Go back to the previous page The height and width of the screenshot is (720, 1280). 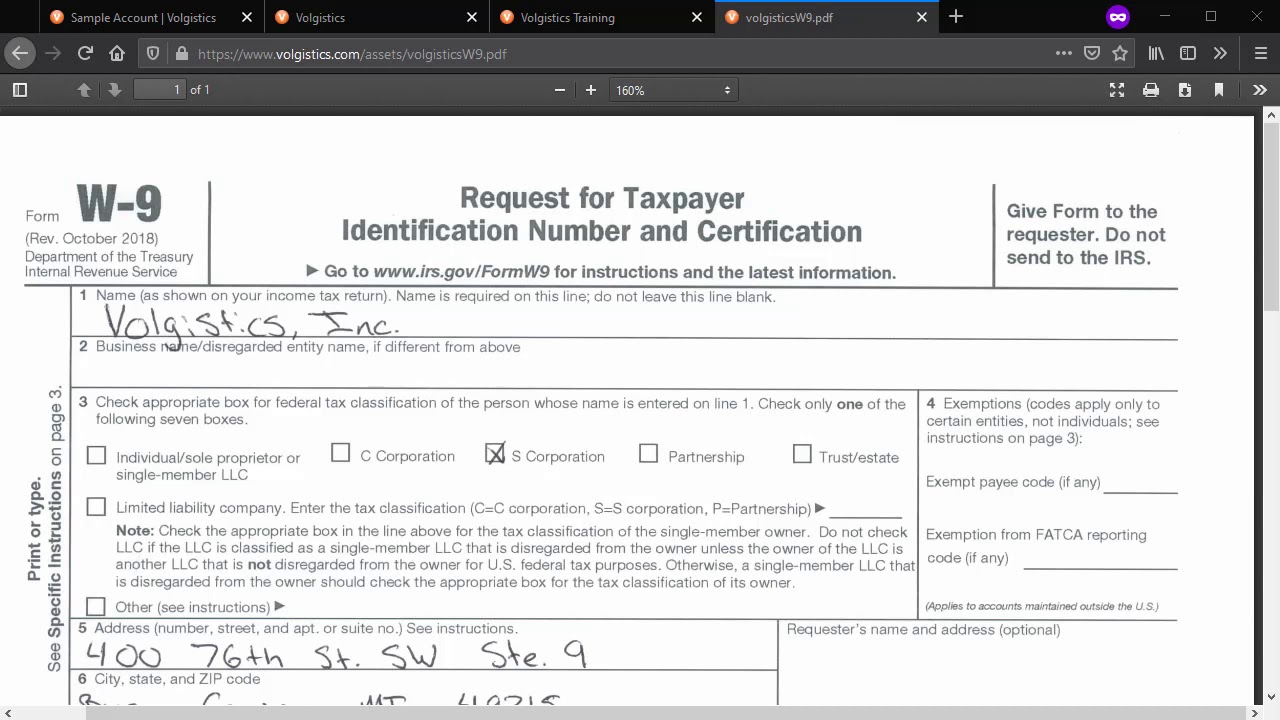(x=20, y=54)
